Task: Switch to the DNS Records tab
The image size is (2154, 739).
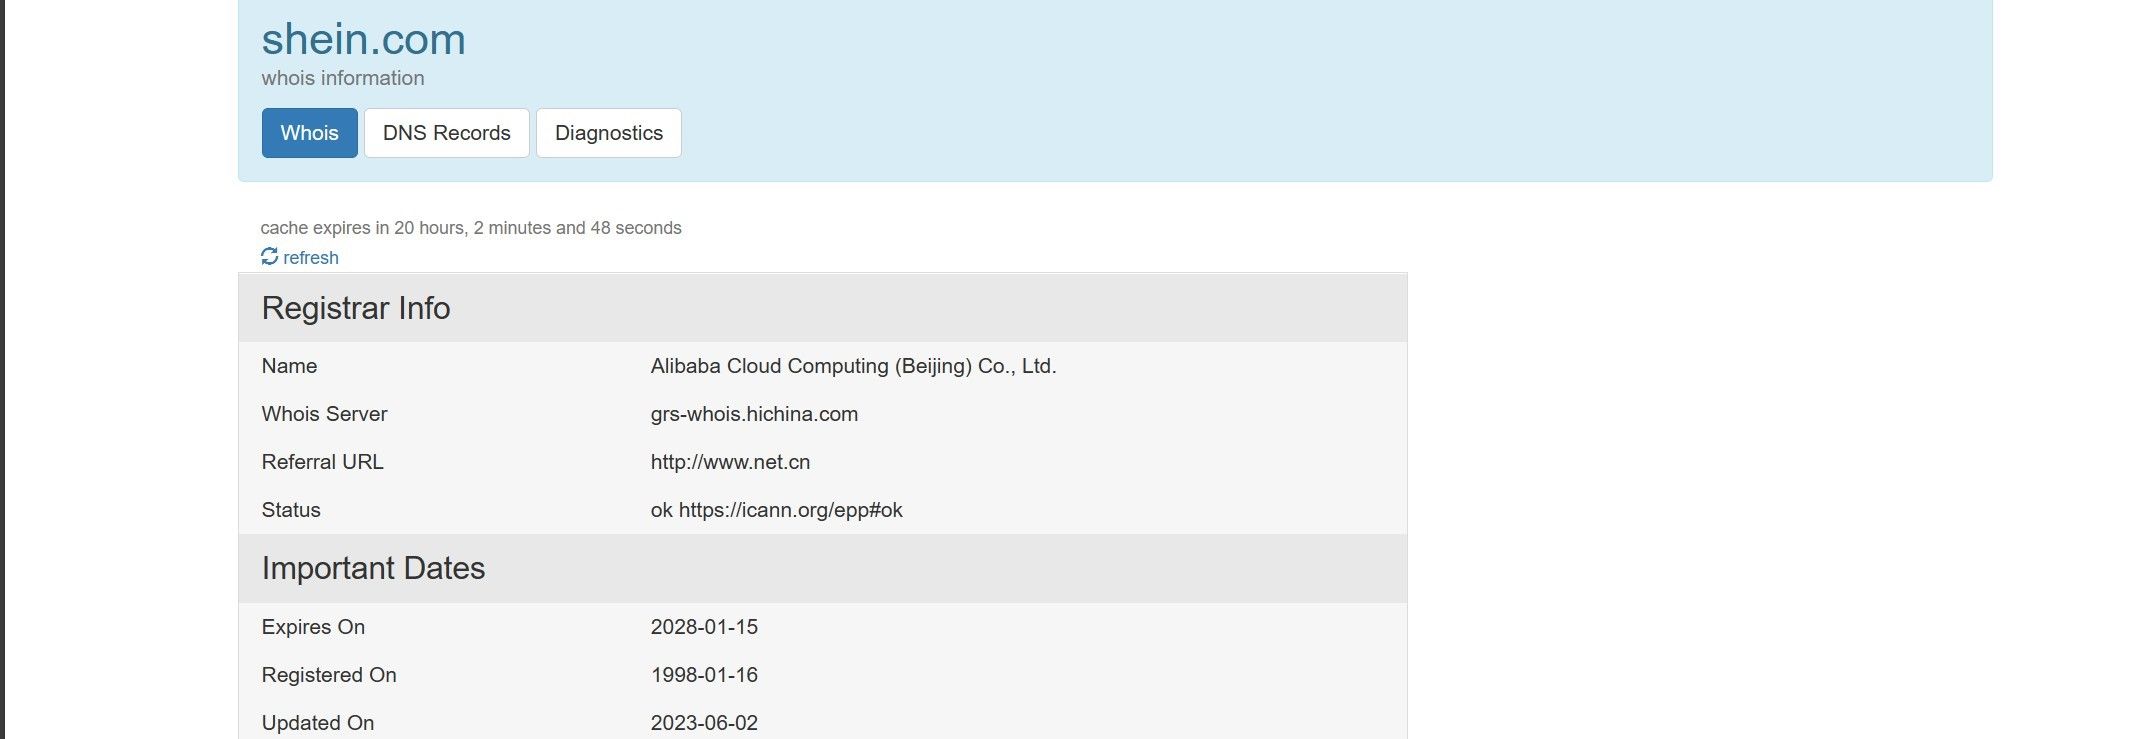Action: coord(446,133)
